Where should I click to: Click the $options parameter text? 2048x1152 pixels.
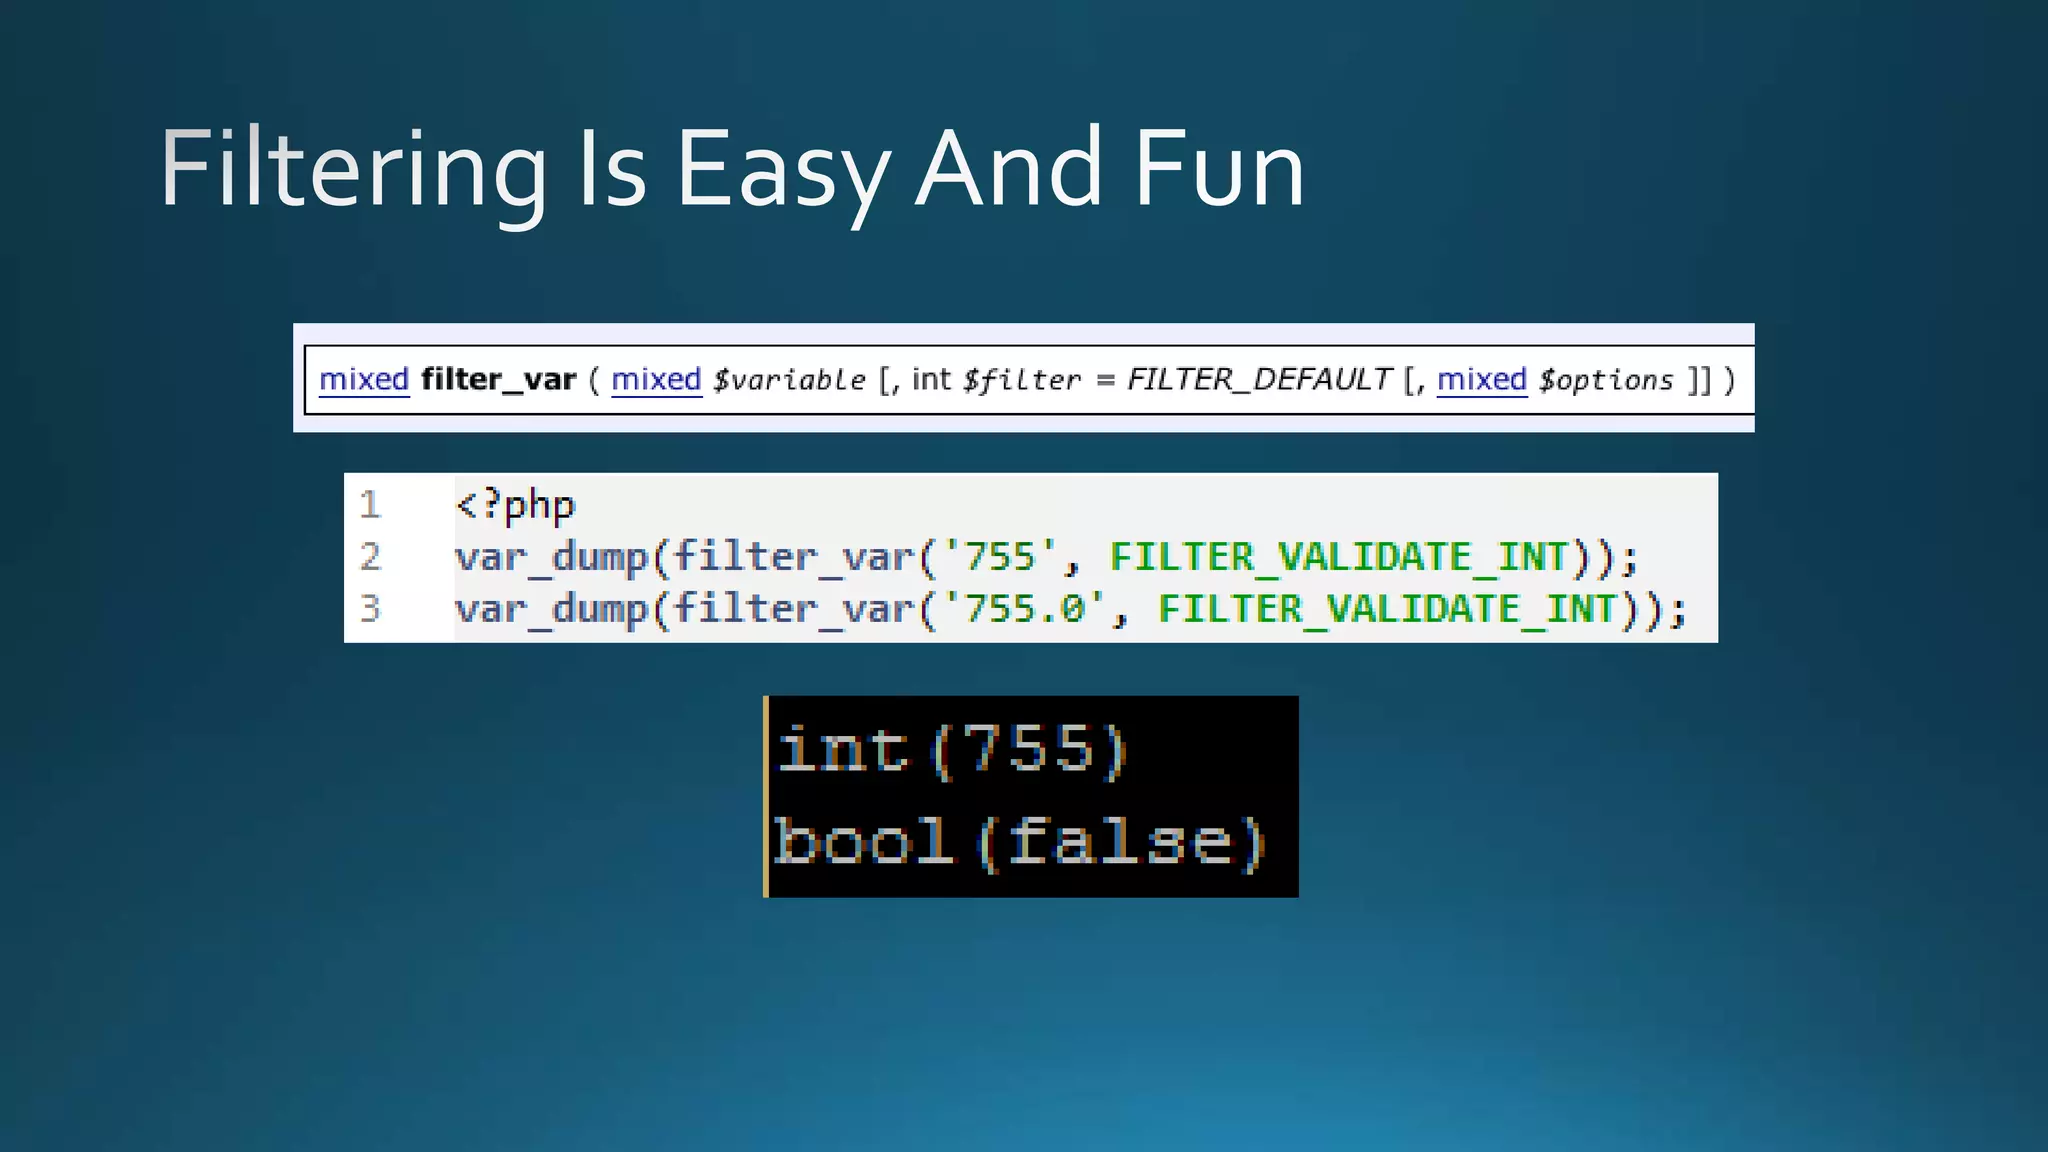[x=1606, y=380]
